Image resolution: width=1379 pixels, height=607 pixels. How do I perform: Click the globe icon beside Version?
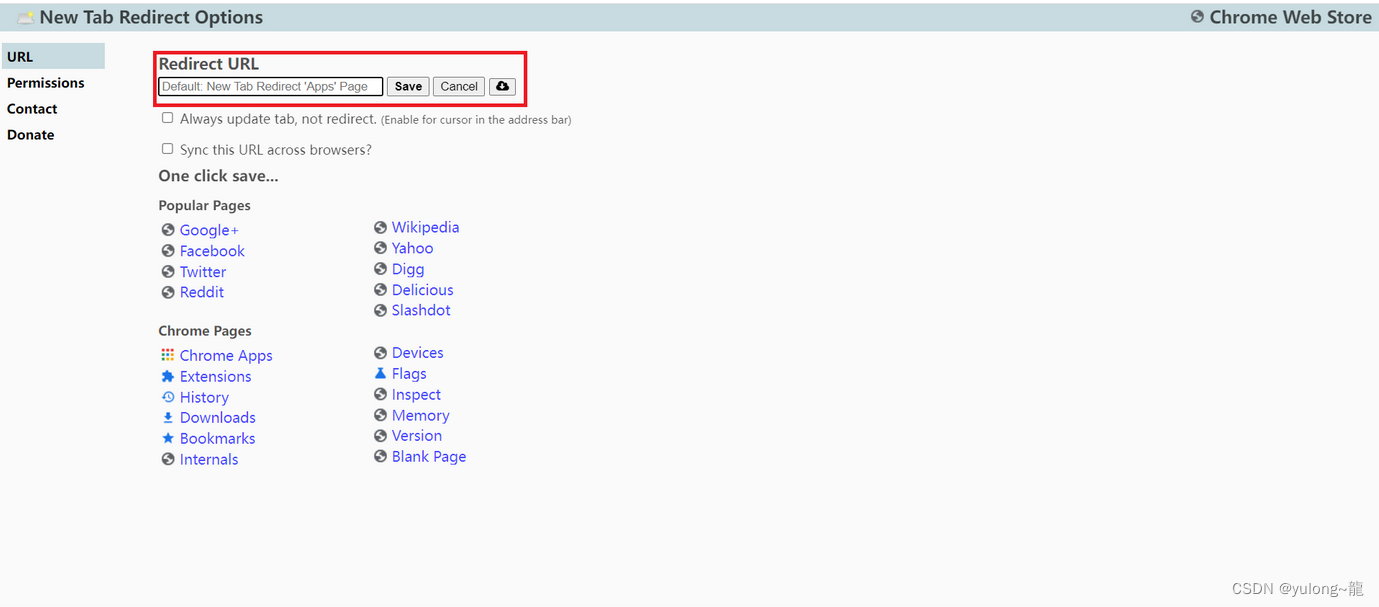(x=380, y=435)
